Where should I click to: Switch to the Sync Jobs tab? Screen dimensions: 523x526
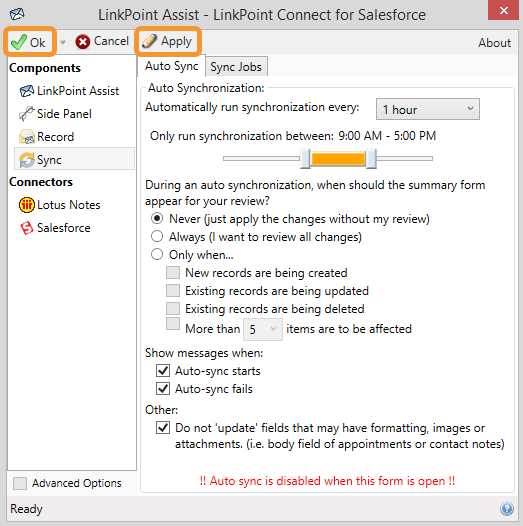coord(236,67)
